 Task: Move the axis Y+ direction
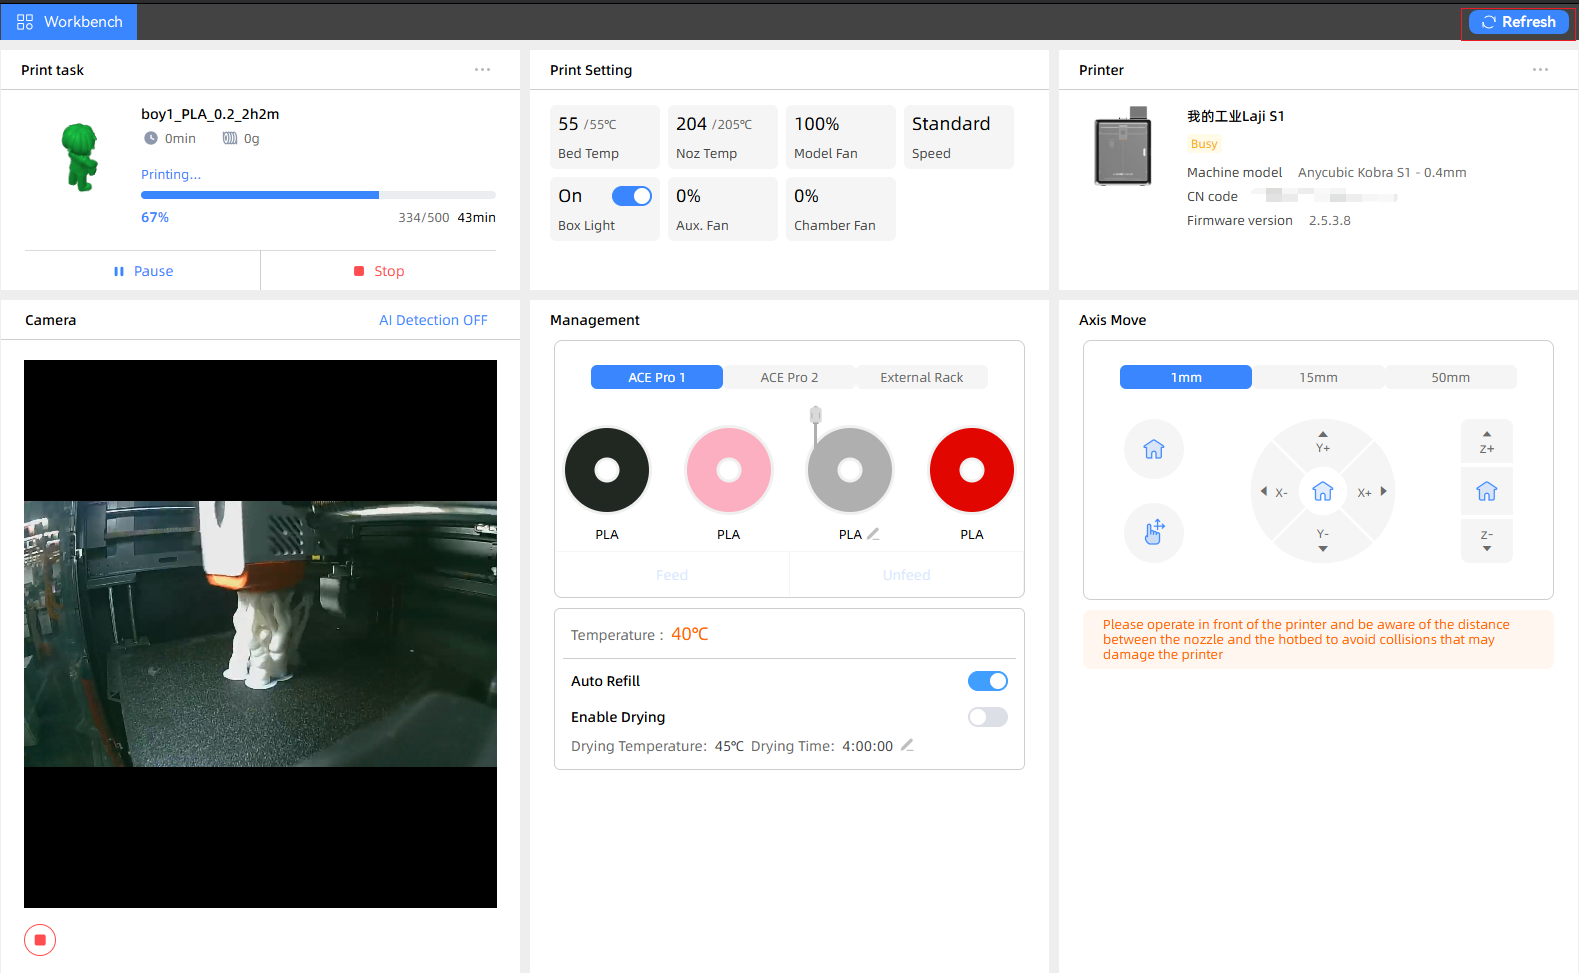point(1323,442)
